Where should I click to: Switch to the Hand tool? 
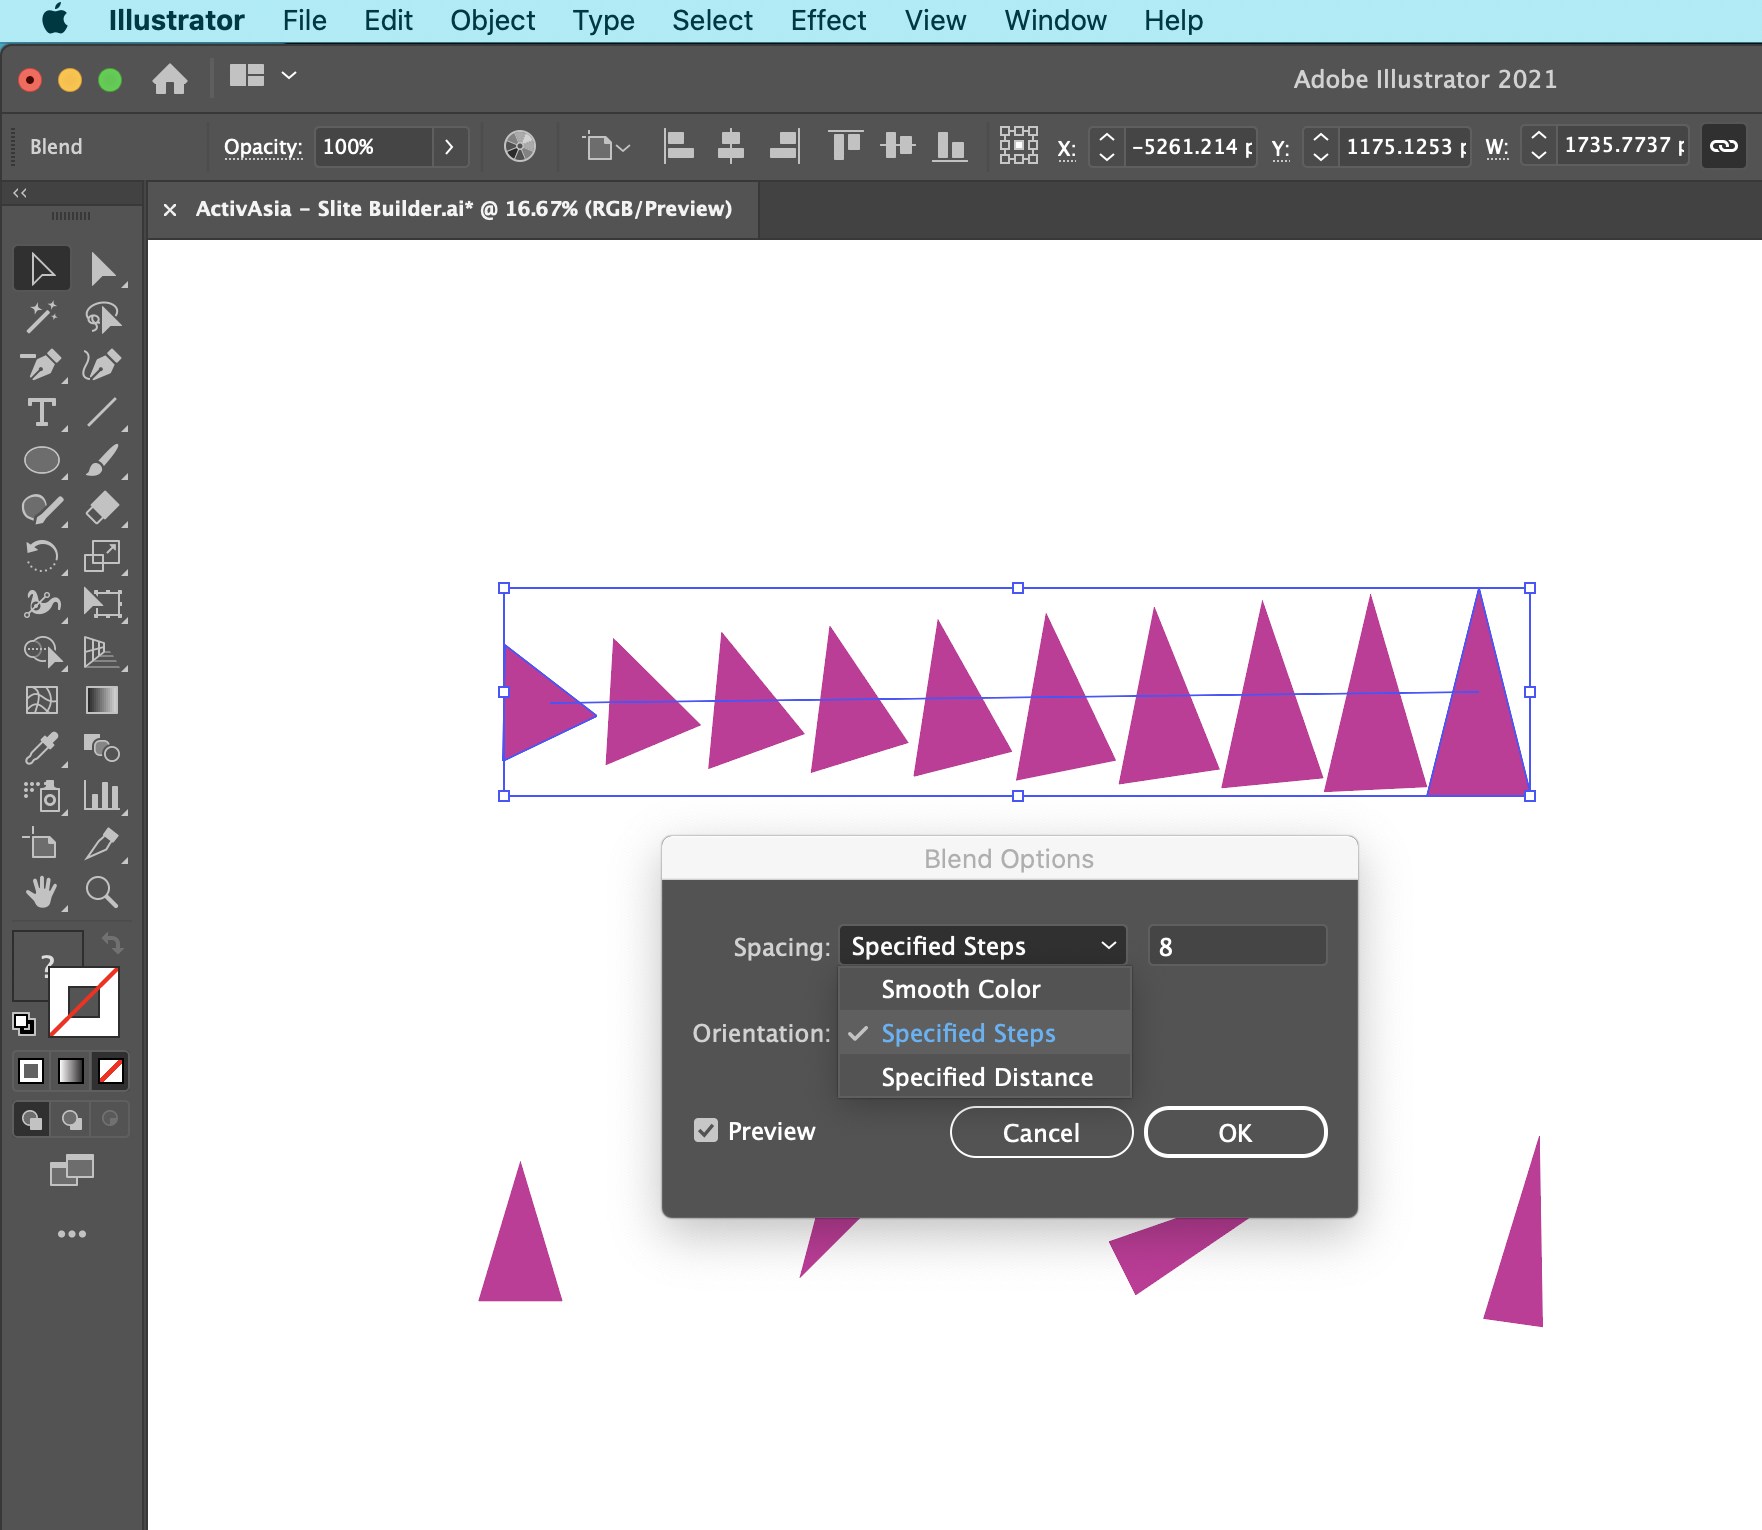point(41,892)
